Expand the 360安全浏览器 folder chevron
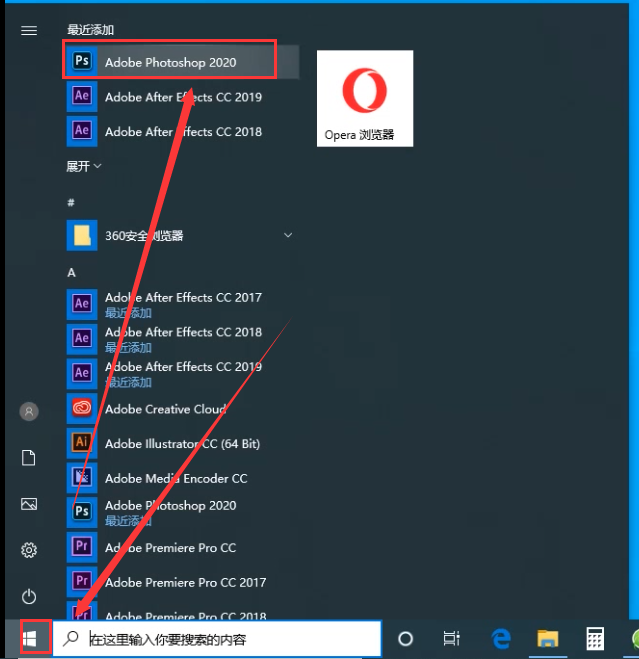This screenshot has width=639, height=659. tap(288, 235)
